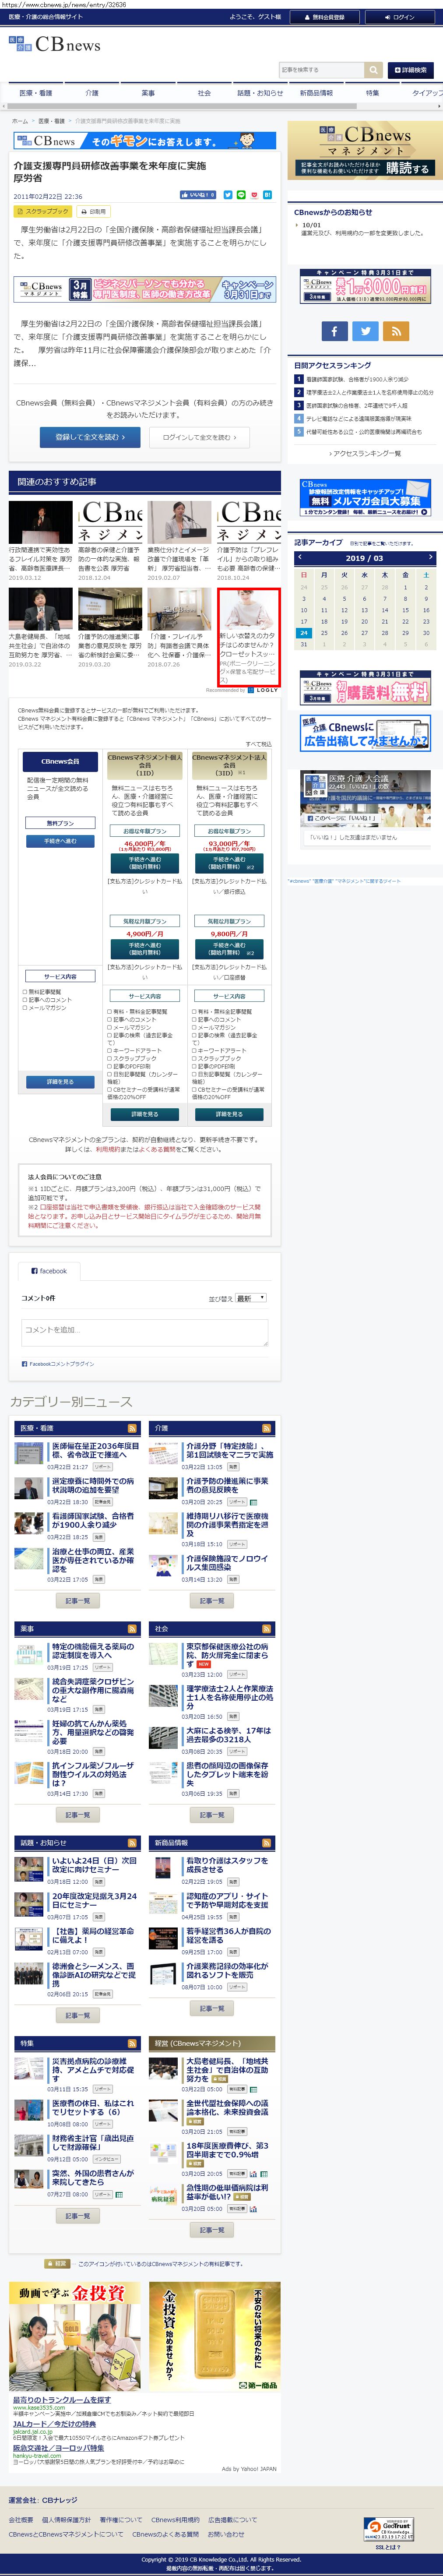Click 記事一覧 button under 医療・看護 list

[x=77, y=1601]
